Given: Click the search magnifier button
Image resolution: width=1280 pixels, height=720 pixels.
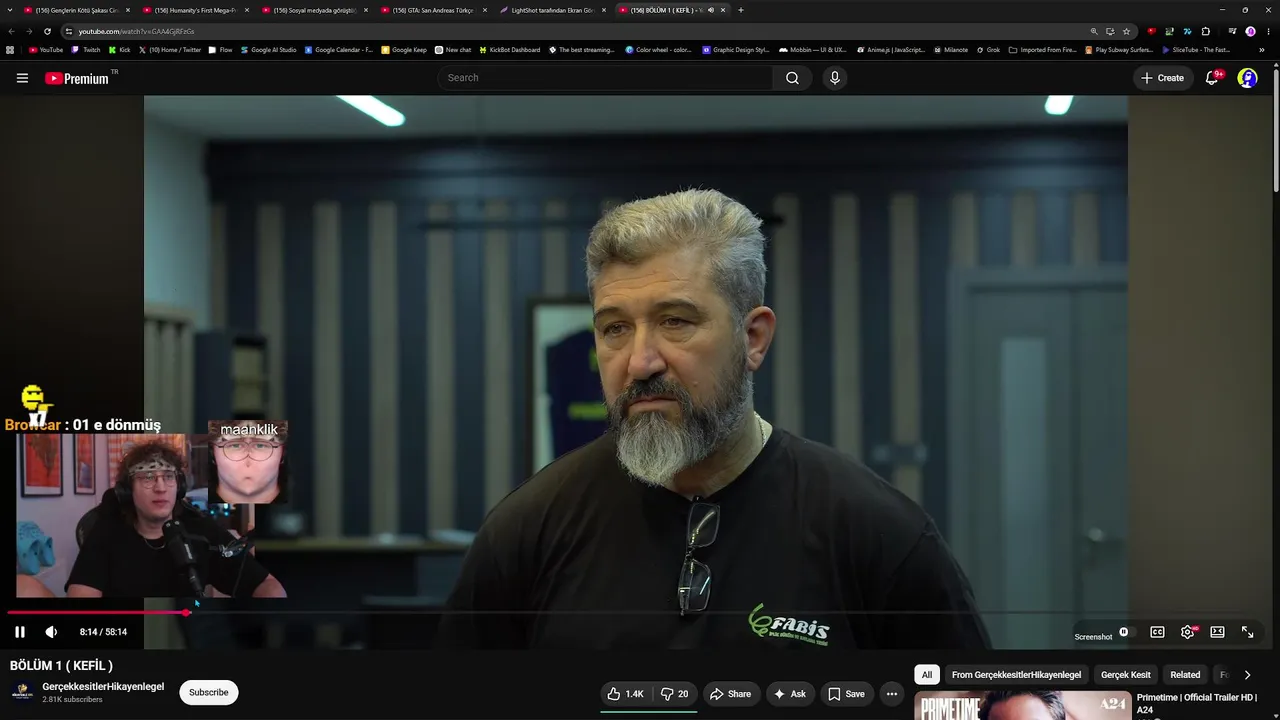Looking at the screenshot, I should (x=792, y=78).
